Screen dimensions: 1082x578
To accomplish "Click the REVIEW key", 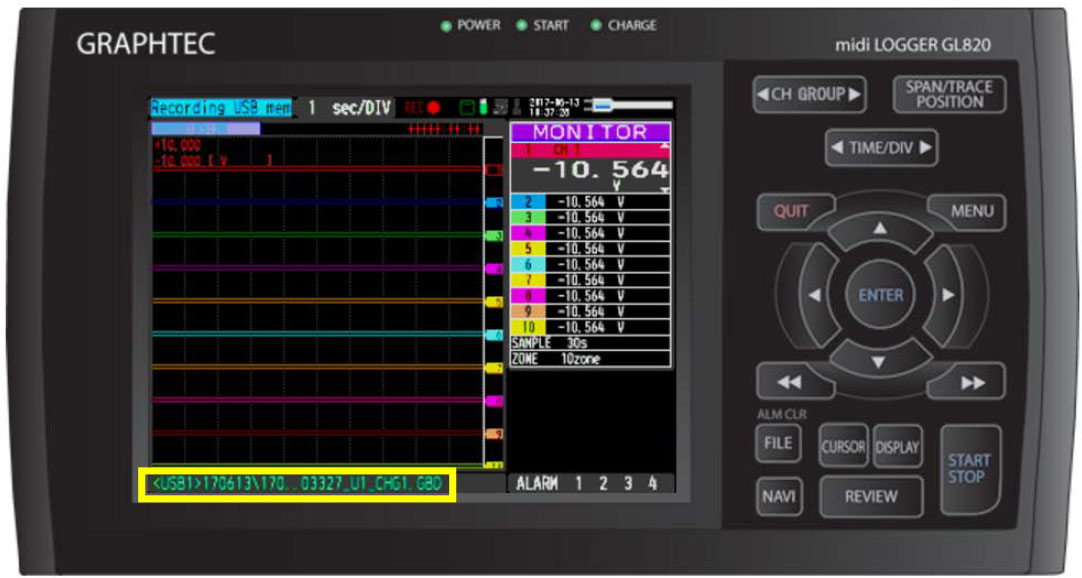I will tap(871, 496).
